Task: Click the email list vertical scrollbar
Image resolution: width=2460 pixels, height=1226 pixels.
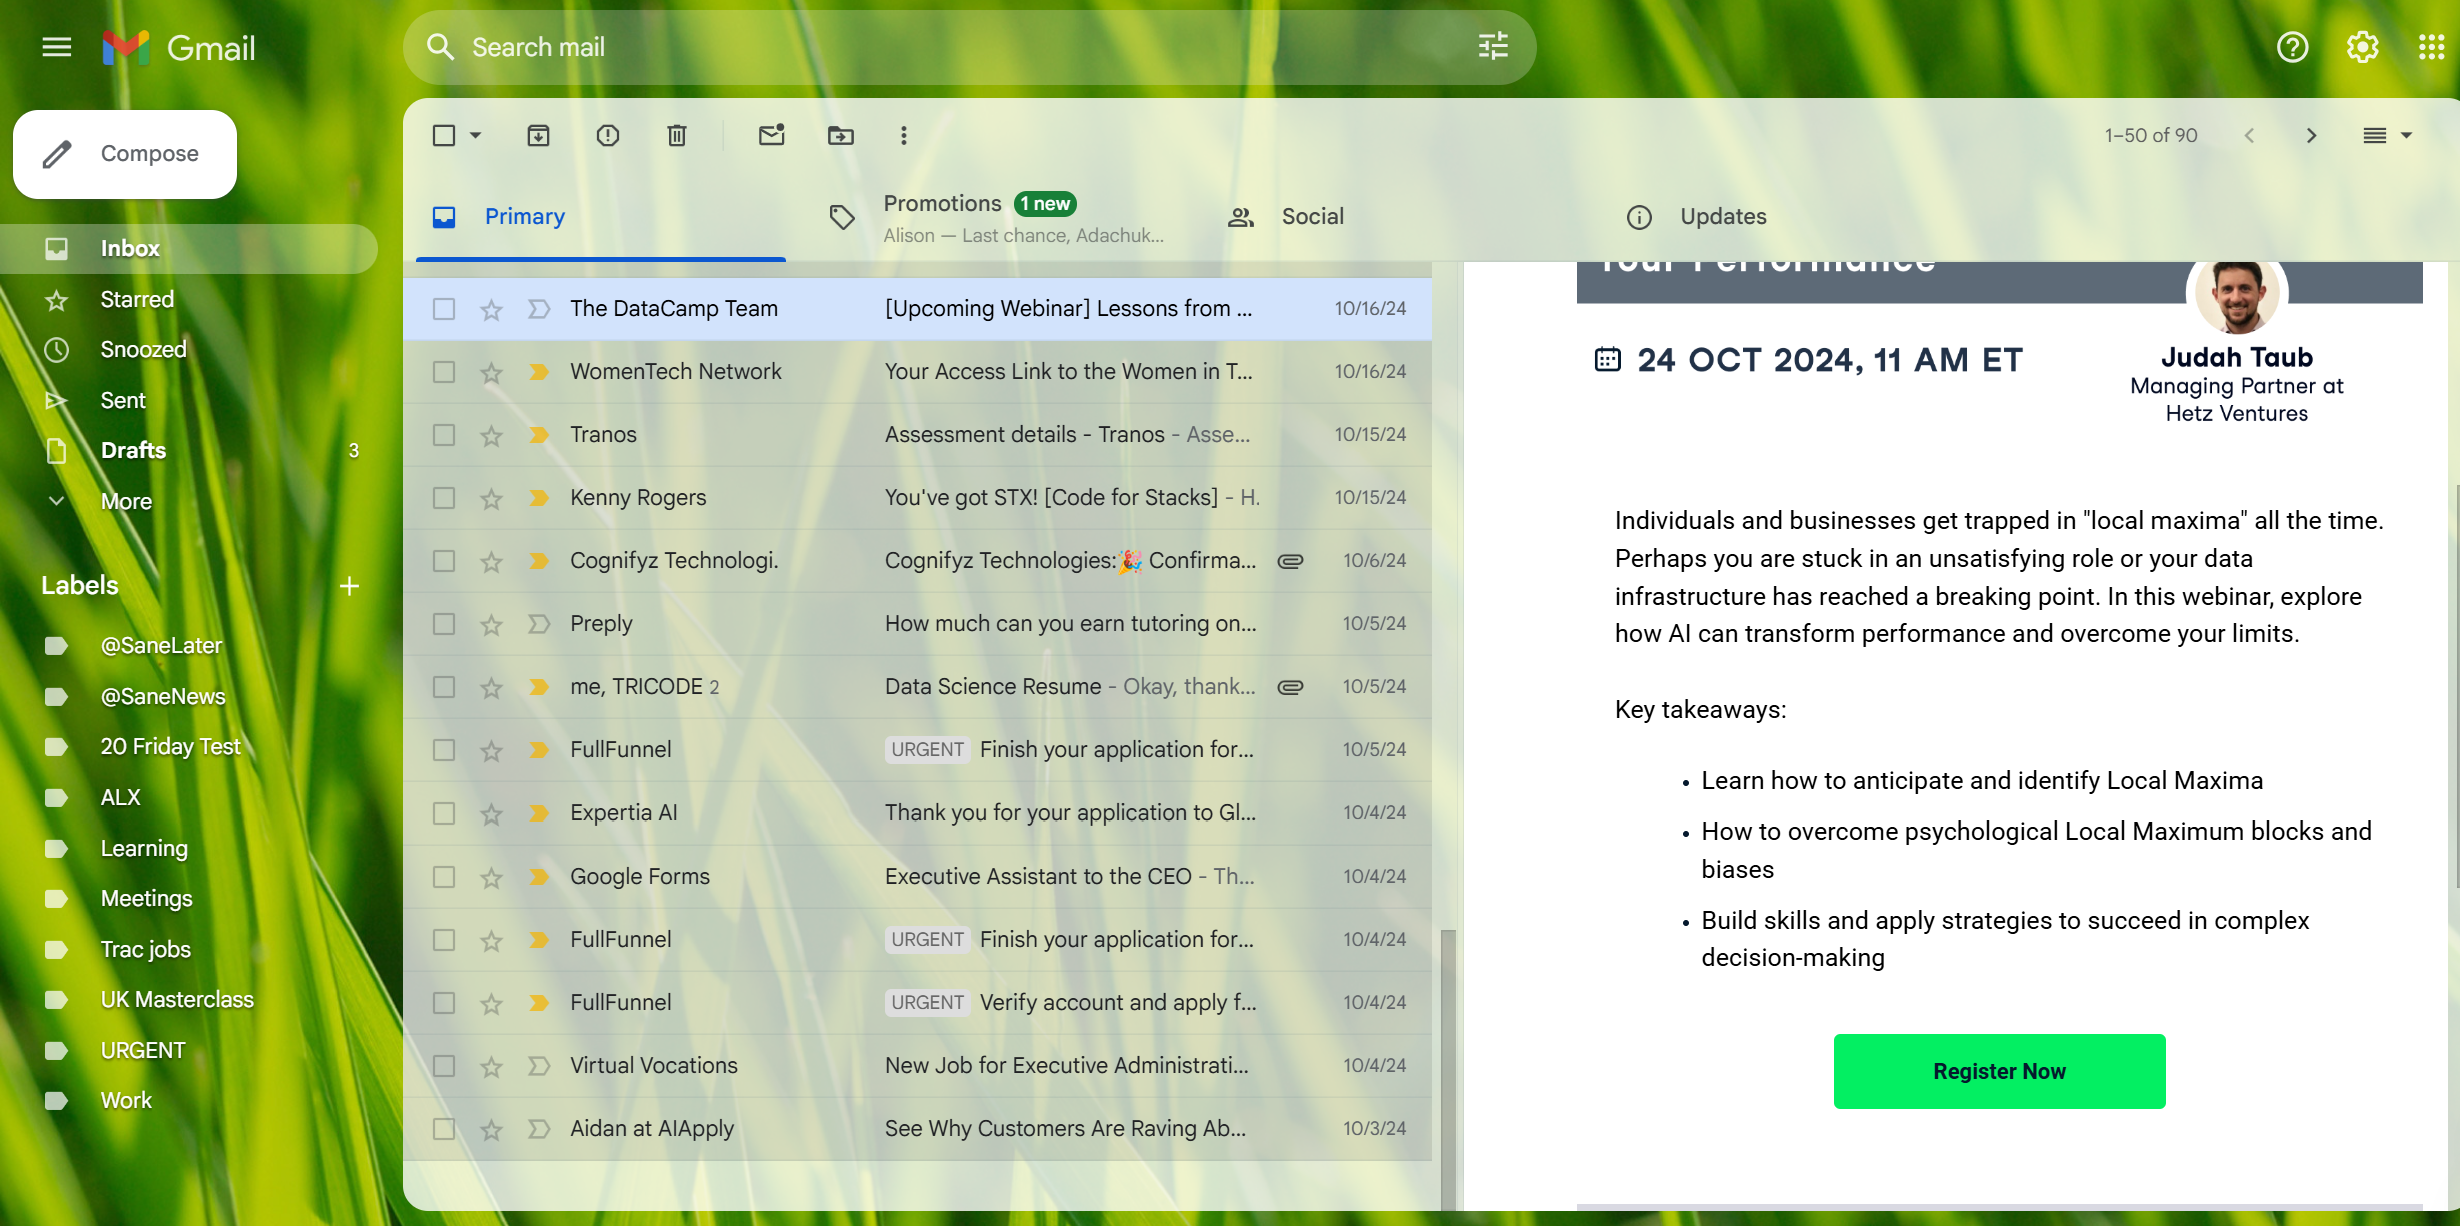Action: pos(1447,1070)
